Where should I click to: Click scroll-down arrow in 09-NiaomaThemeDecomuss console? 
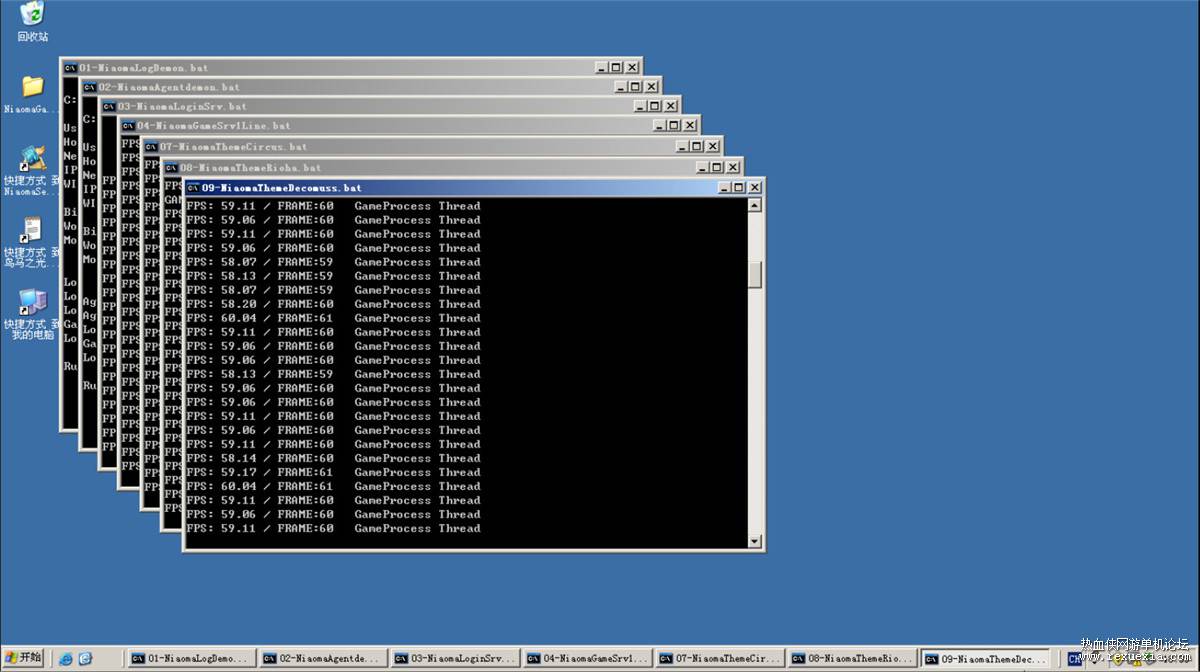tap(754, 541)
